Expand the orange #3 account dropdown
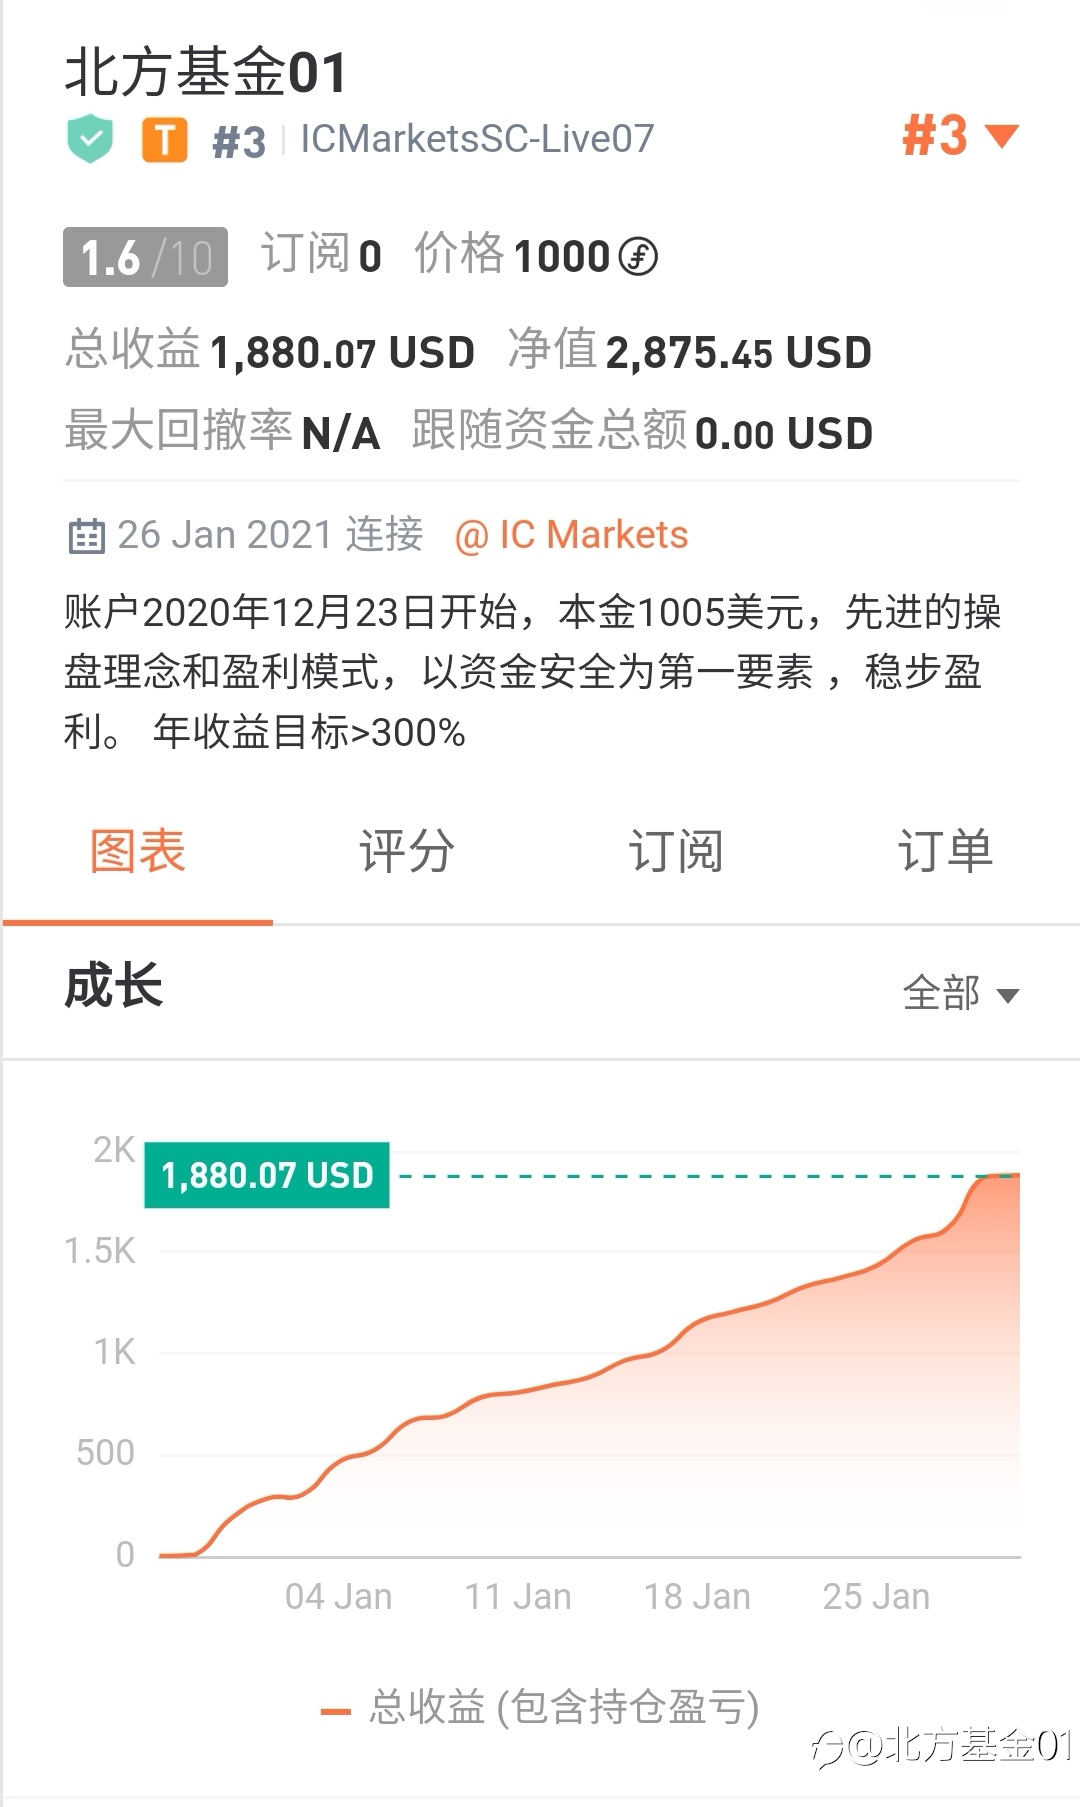1080x1807 pixels. point(959,136)
